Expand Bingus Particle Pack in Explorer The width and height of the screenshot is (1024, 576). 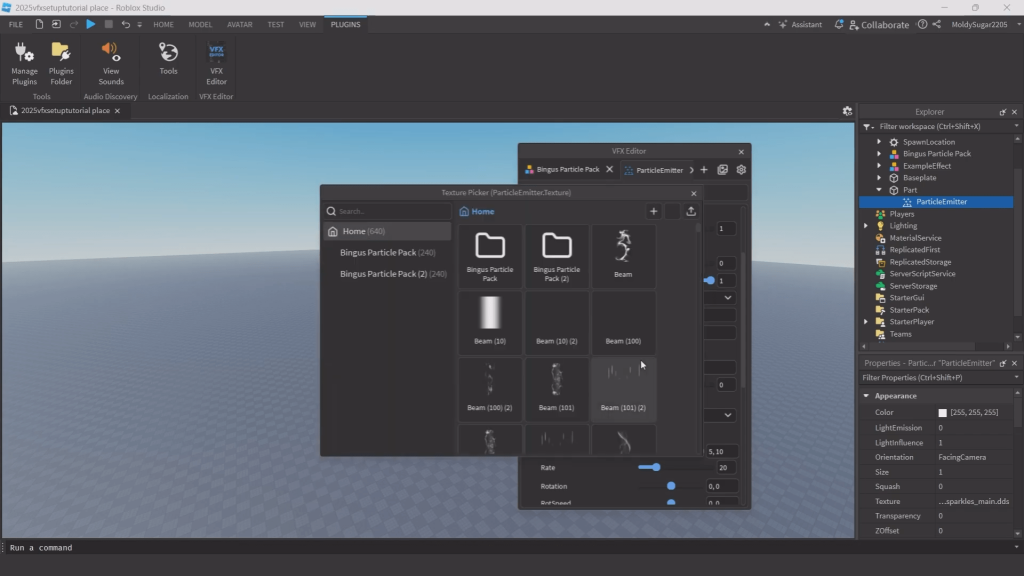[x=879, y=154]
